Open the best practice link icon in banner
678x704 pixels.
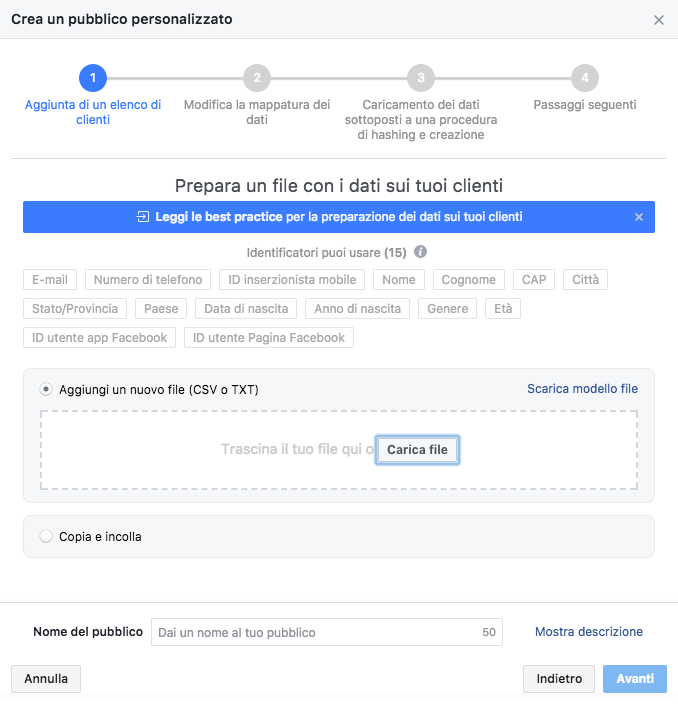[143, 217]
